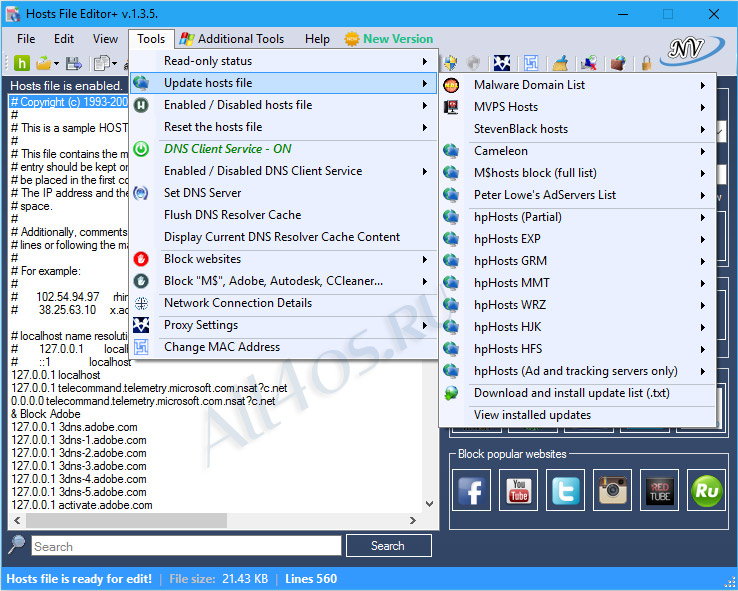Toggle DNS Client Service - ON item

[283, 149]
